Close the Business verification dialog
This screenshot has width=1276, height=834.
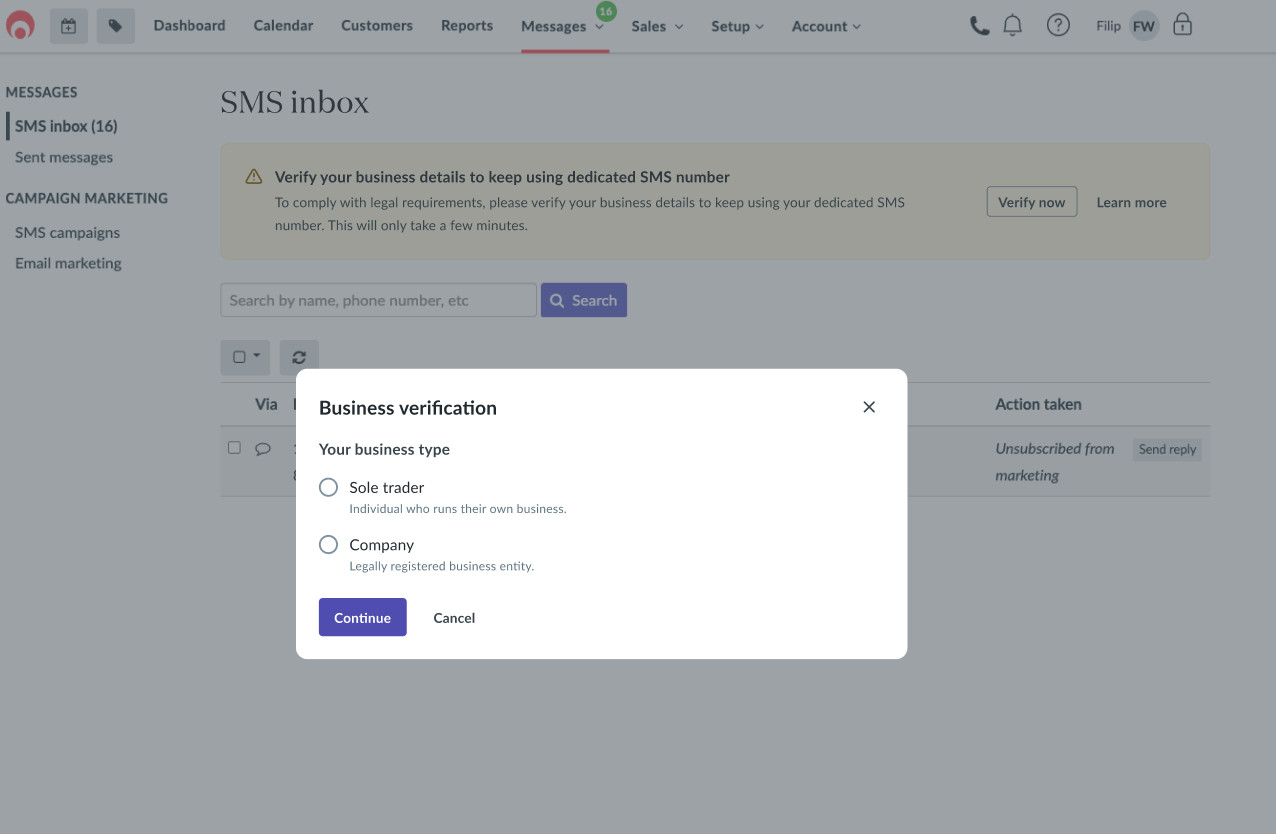pos(869,407)
